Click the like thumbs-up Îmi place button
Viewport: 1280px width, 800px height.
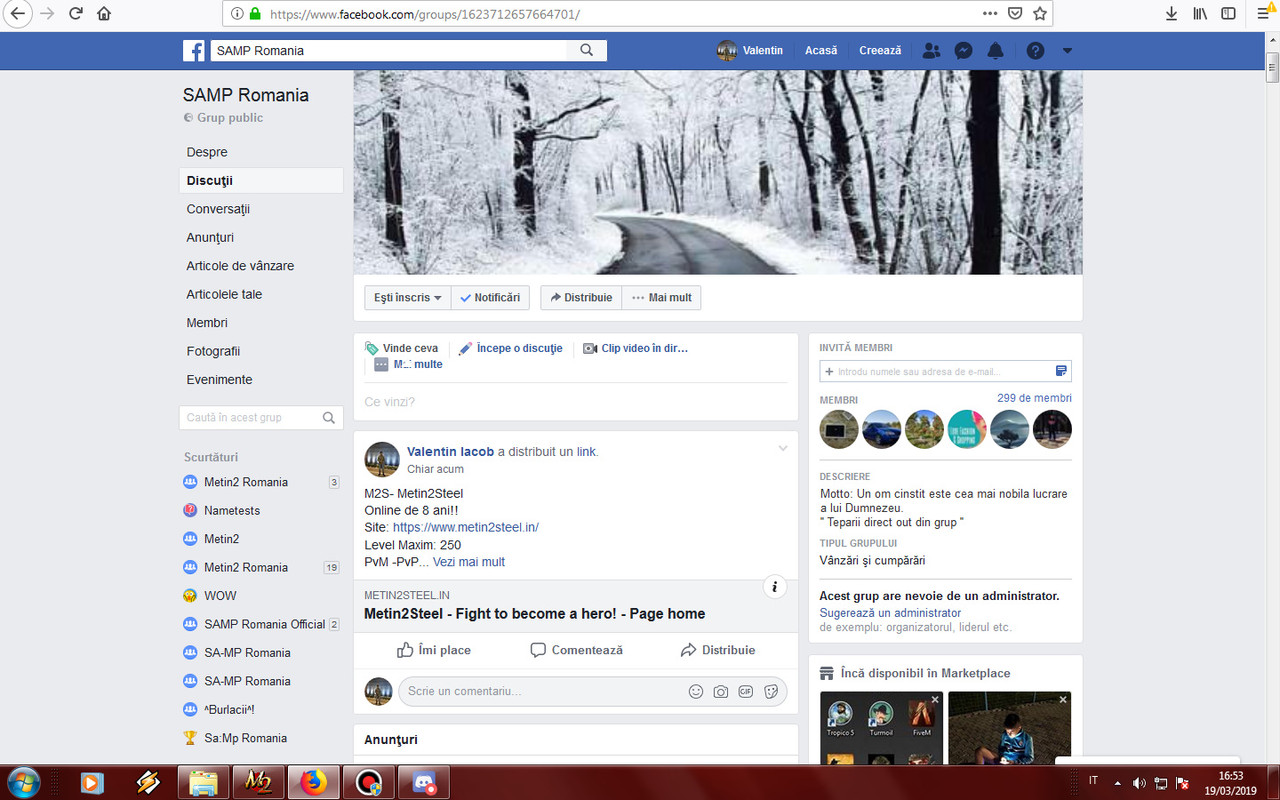coord(434,650)
